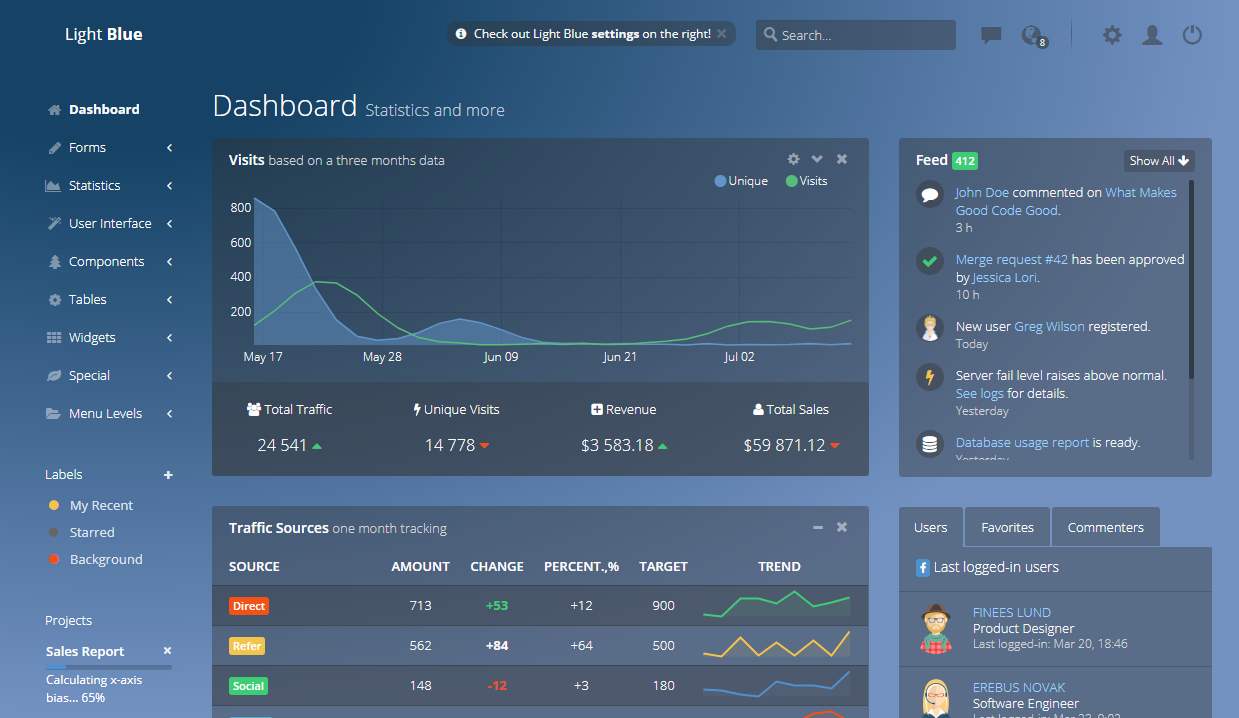Toggle the Unique series in chart legend
The image size is (1239, 718).
click(x=741, y=181)
